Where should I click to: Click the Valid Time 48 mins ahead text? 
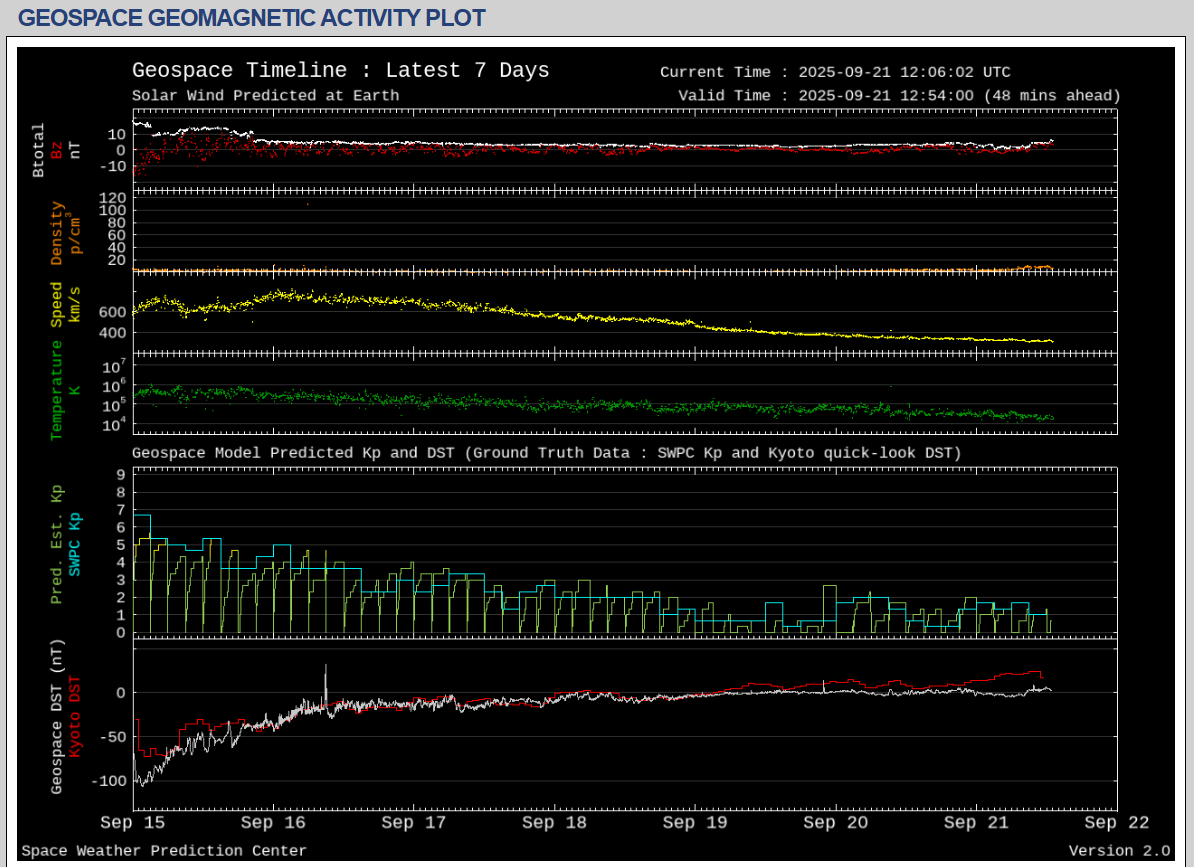(x=899, y=96)
